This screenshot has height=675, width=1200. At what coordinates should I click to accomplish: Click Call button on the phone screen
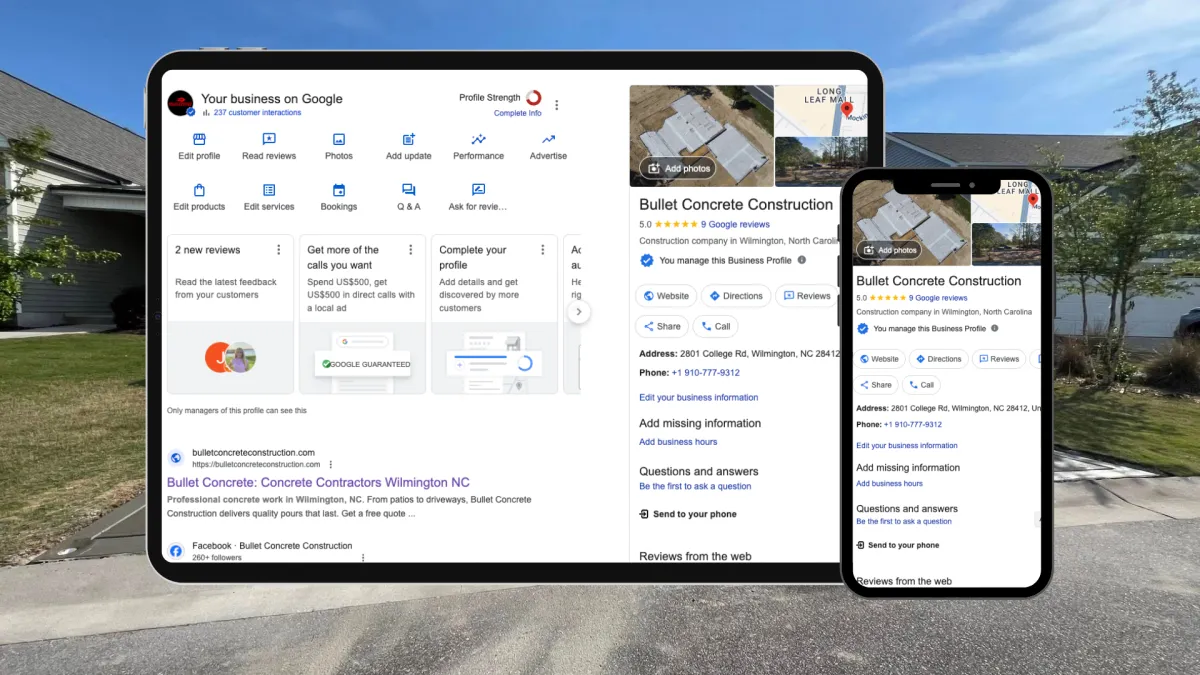coord(921,385)
